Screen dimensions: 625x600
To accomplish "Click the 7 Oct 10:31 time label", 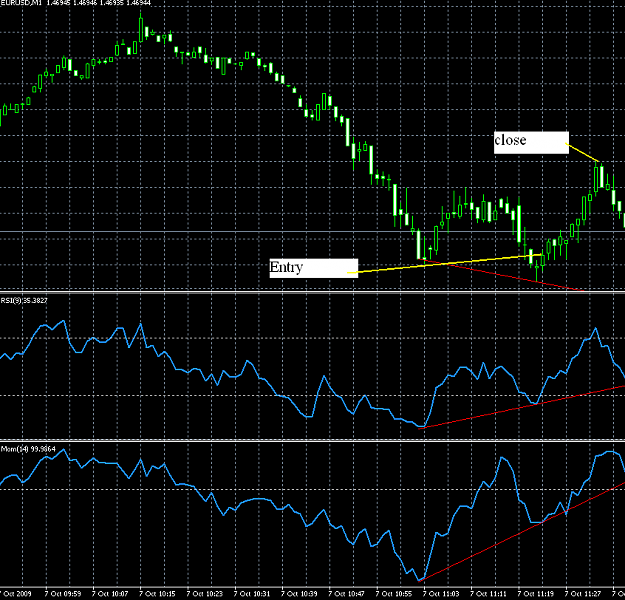I will [x=252, y=594].
